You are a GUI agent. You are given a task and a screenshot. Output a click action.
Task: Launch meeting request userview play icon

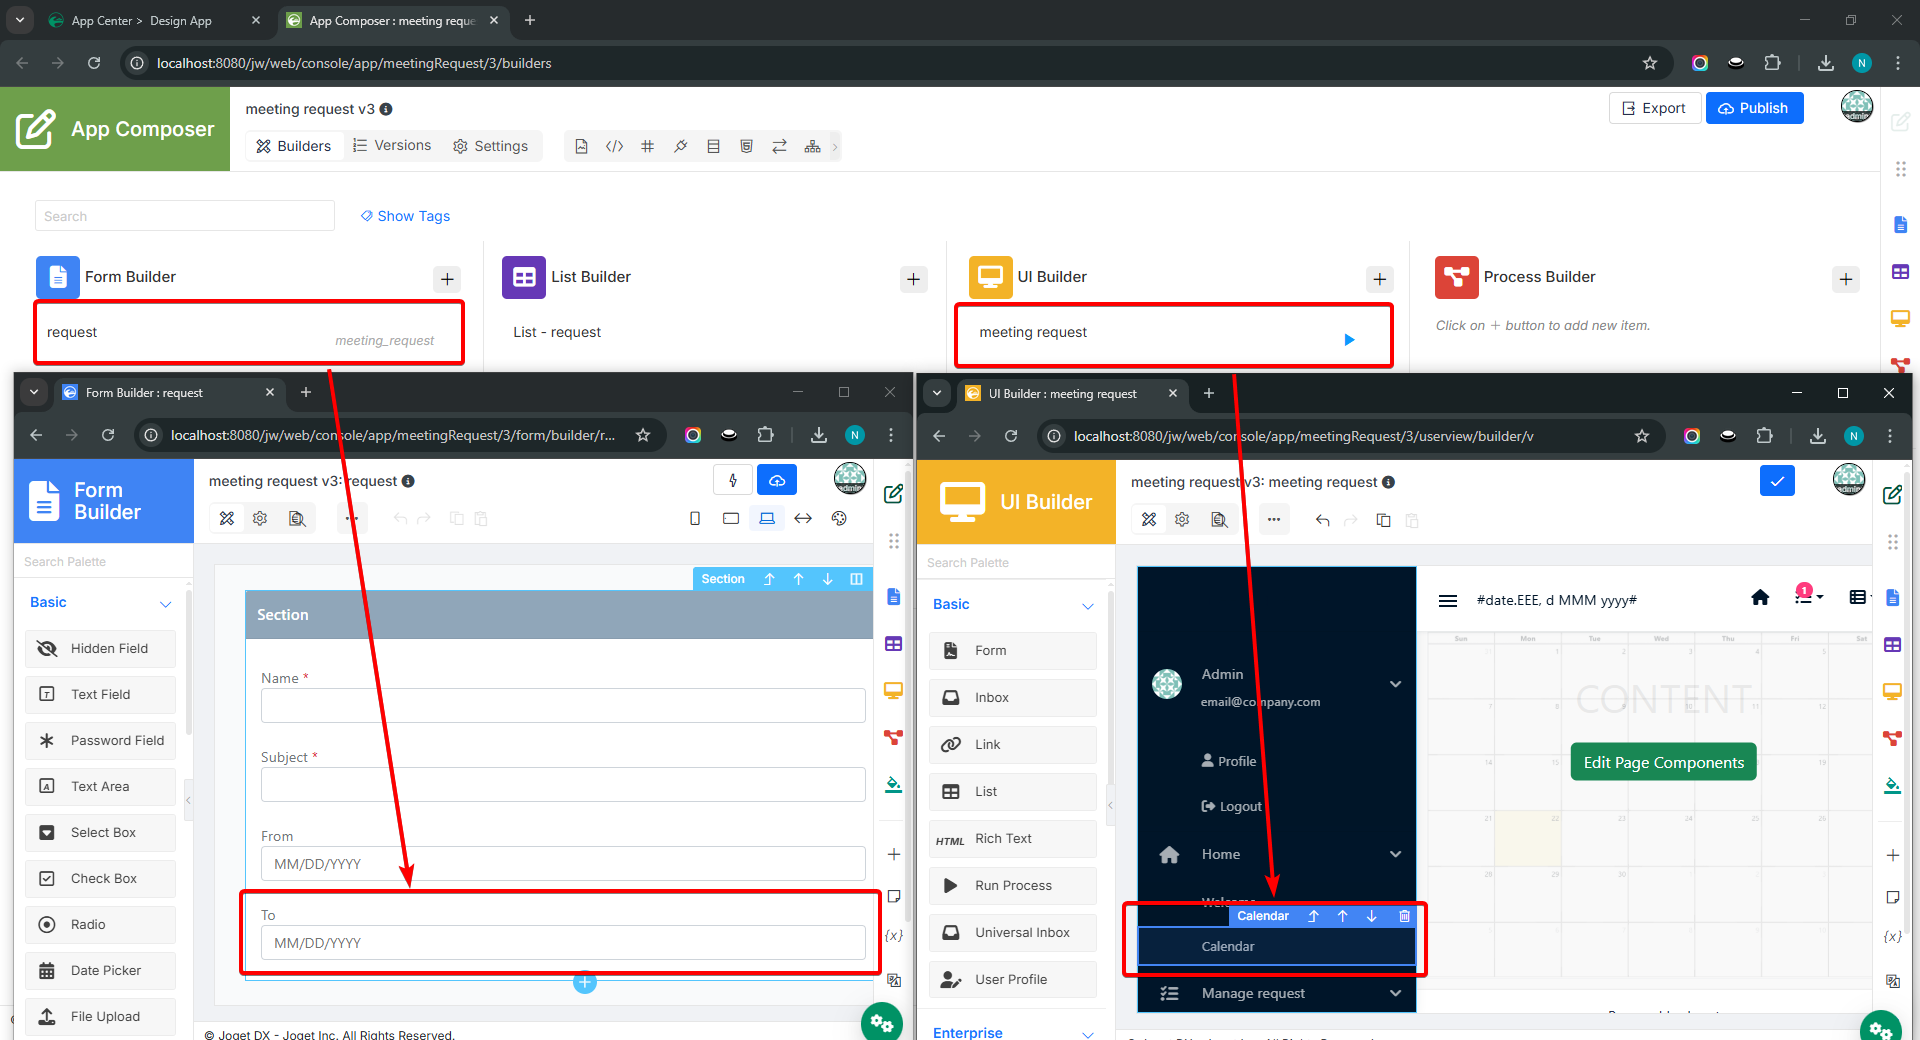[x=1349, y=340]
